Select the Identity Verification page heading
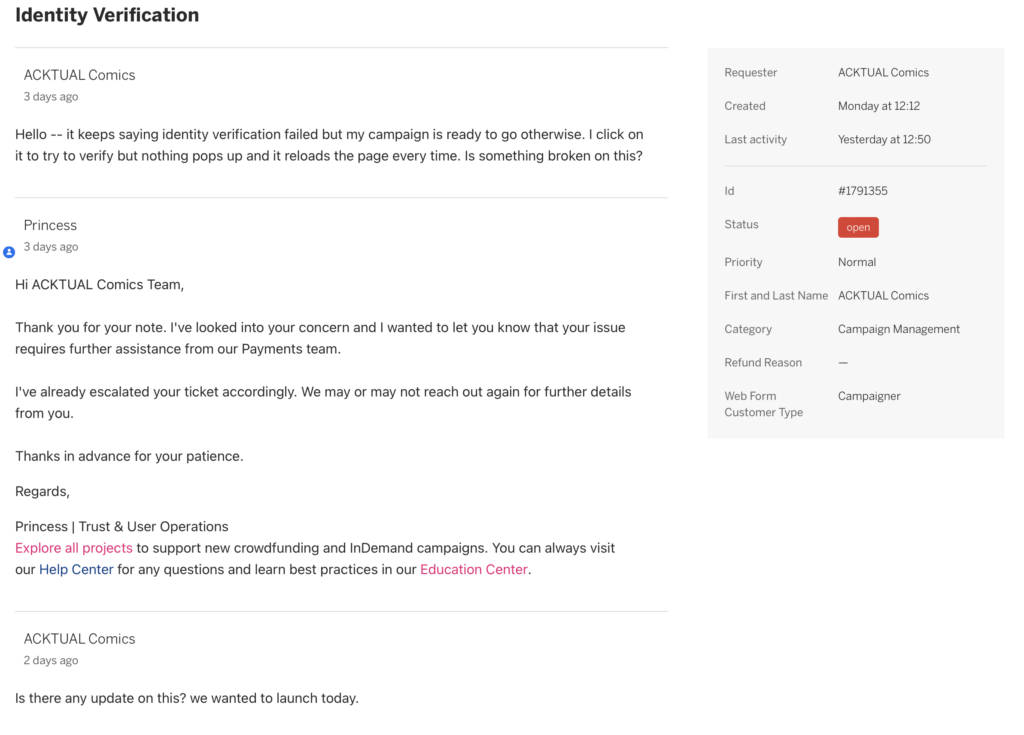Image resolution: width=1024 pixels, height=735 pixels. (107, 15)
